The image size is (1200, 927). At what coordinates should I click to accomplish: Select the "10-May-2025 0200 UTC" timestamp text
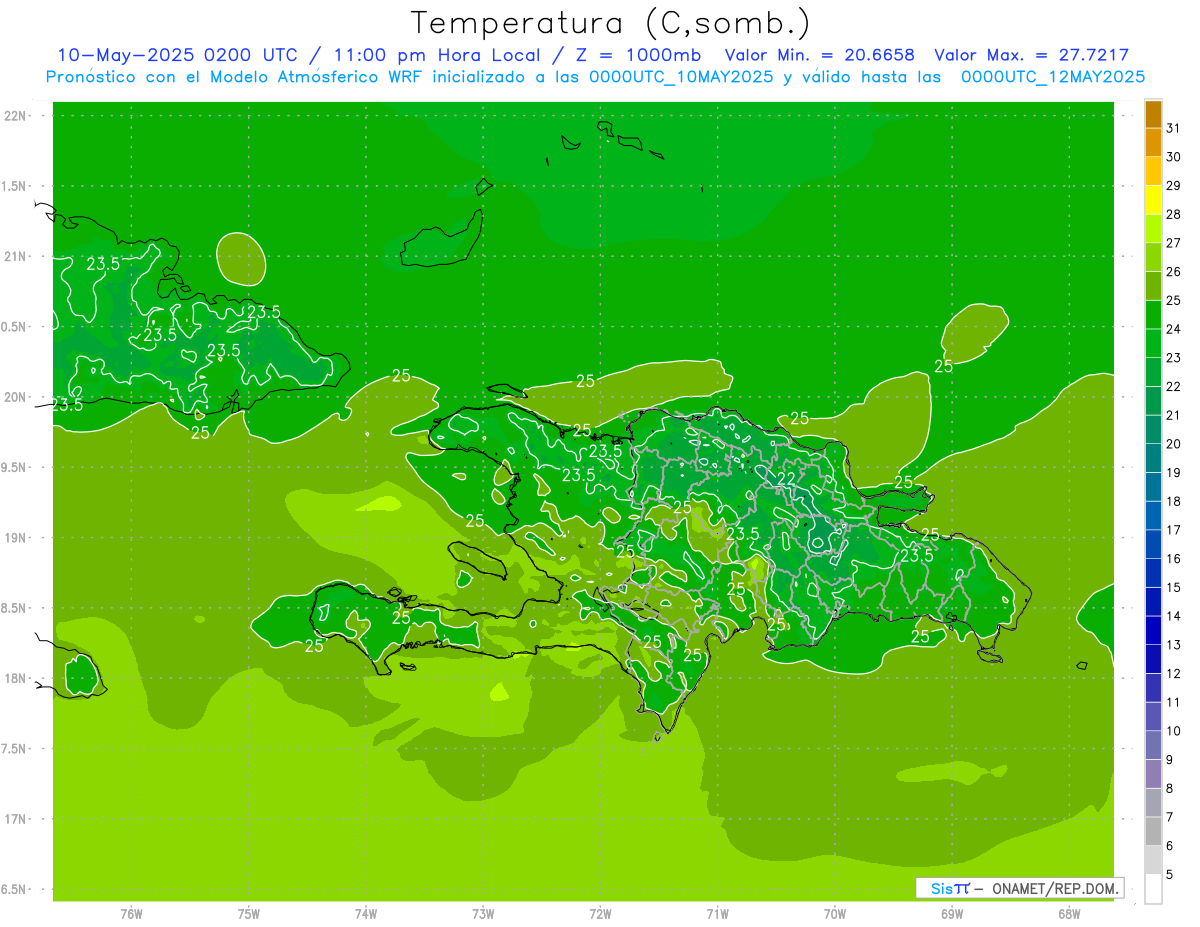pyautogui.click(x=177, y=55)
